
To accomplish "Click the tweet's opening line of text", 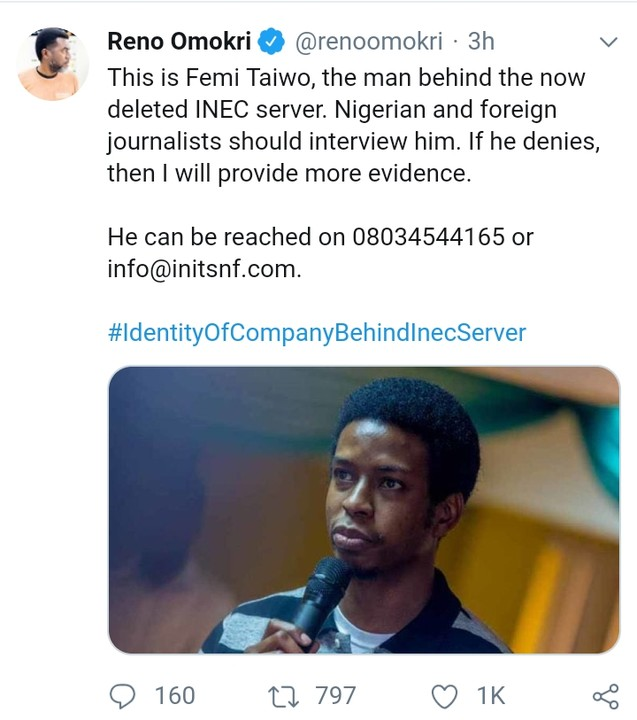I will coord(345,76).
